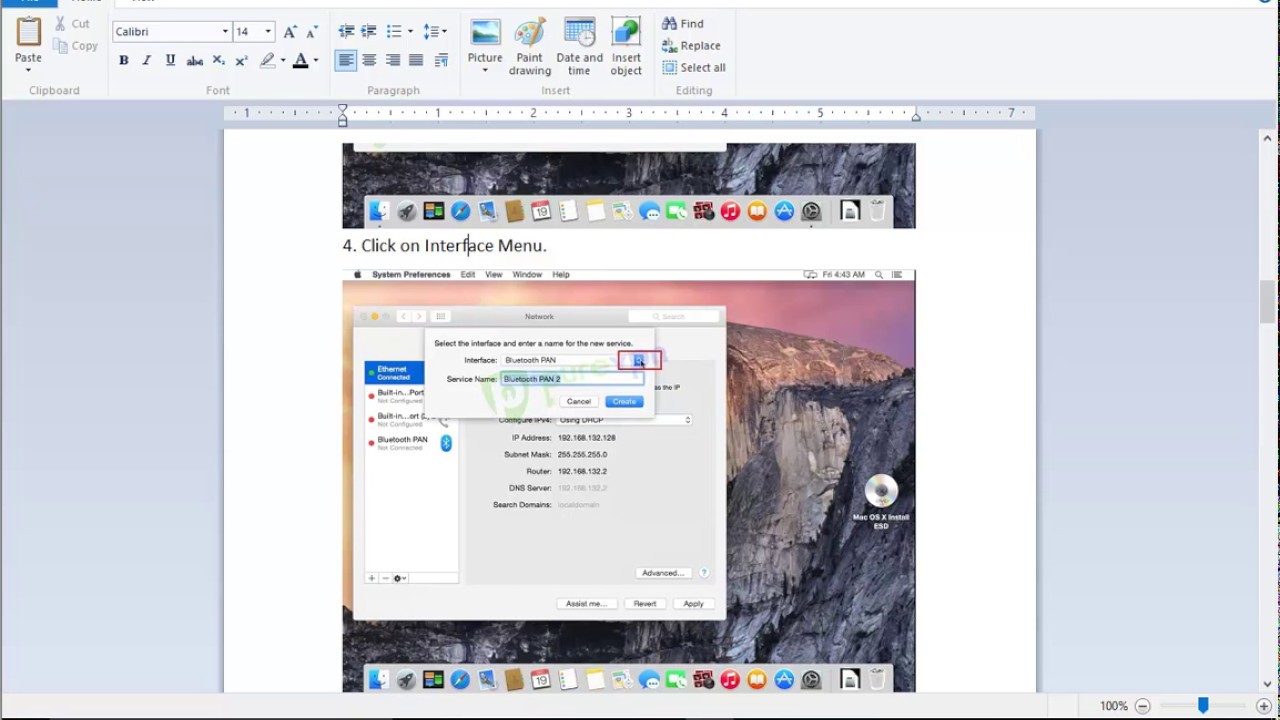Click the line spacing icon
The image size is (1280, 720).
coord(431,32)
